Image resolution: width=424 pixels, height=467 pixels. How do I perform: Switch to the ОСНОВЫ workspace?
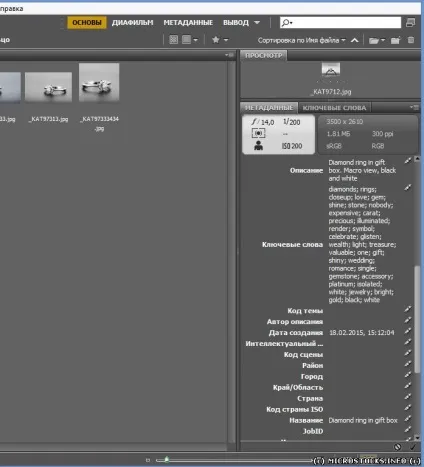click(x=87, y=23)
